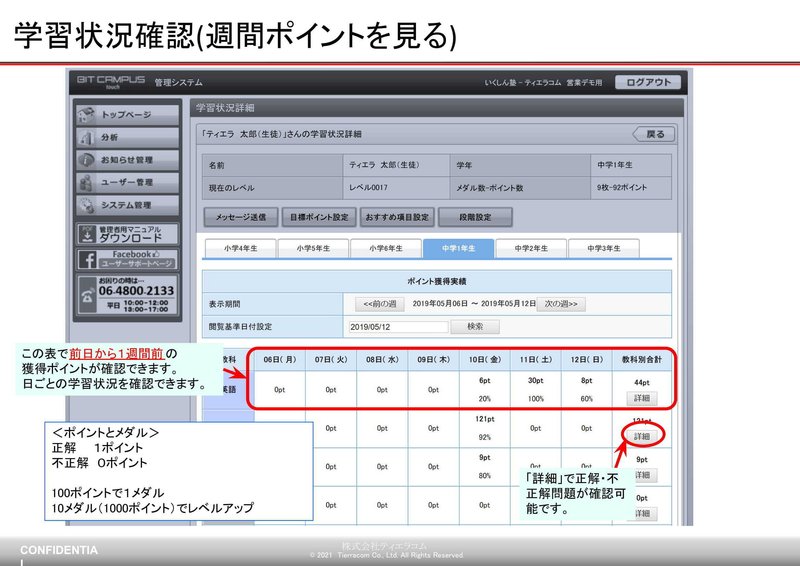Click the 11日(土) column header

pos(536,359)
